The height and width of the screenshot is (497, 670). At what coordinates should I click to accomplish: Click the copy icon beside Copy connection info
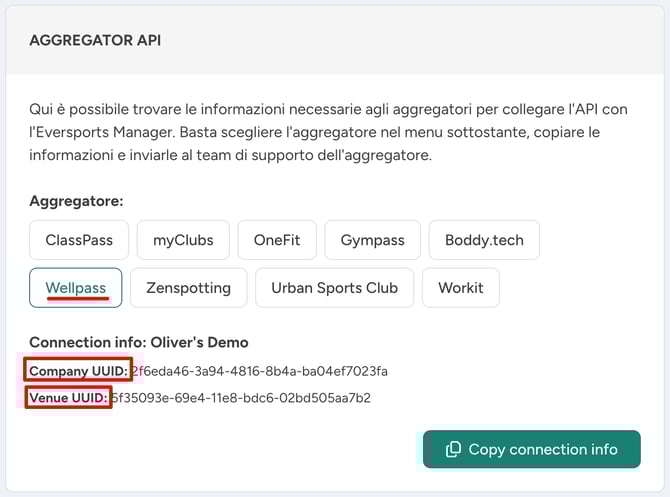point(453,449)
